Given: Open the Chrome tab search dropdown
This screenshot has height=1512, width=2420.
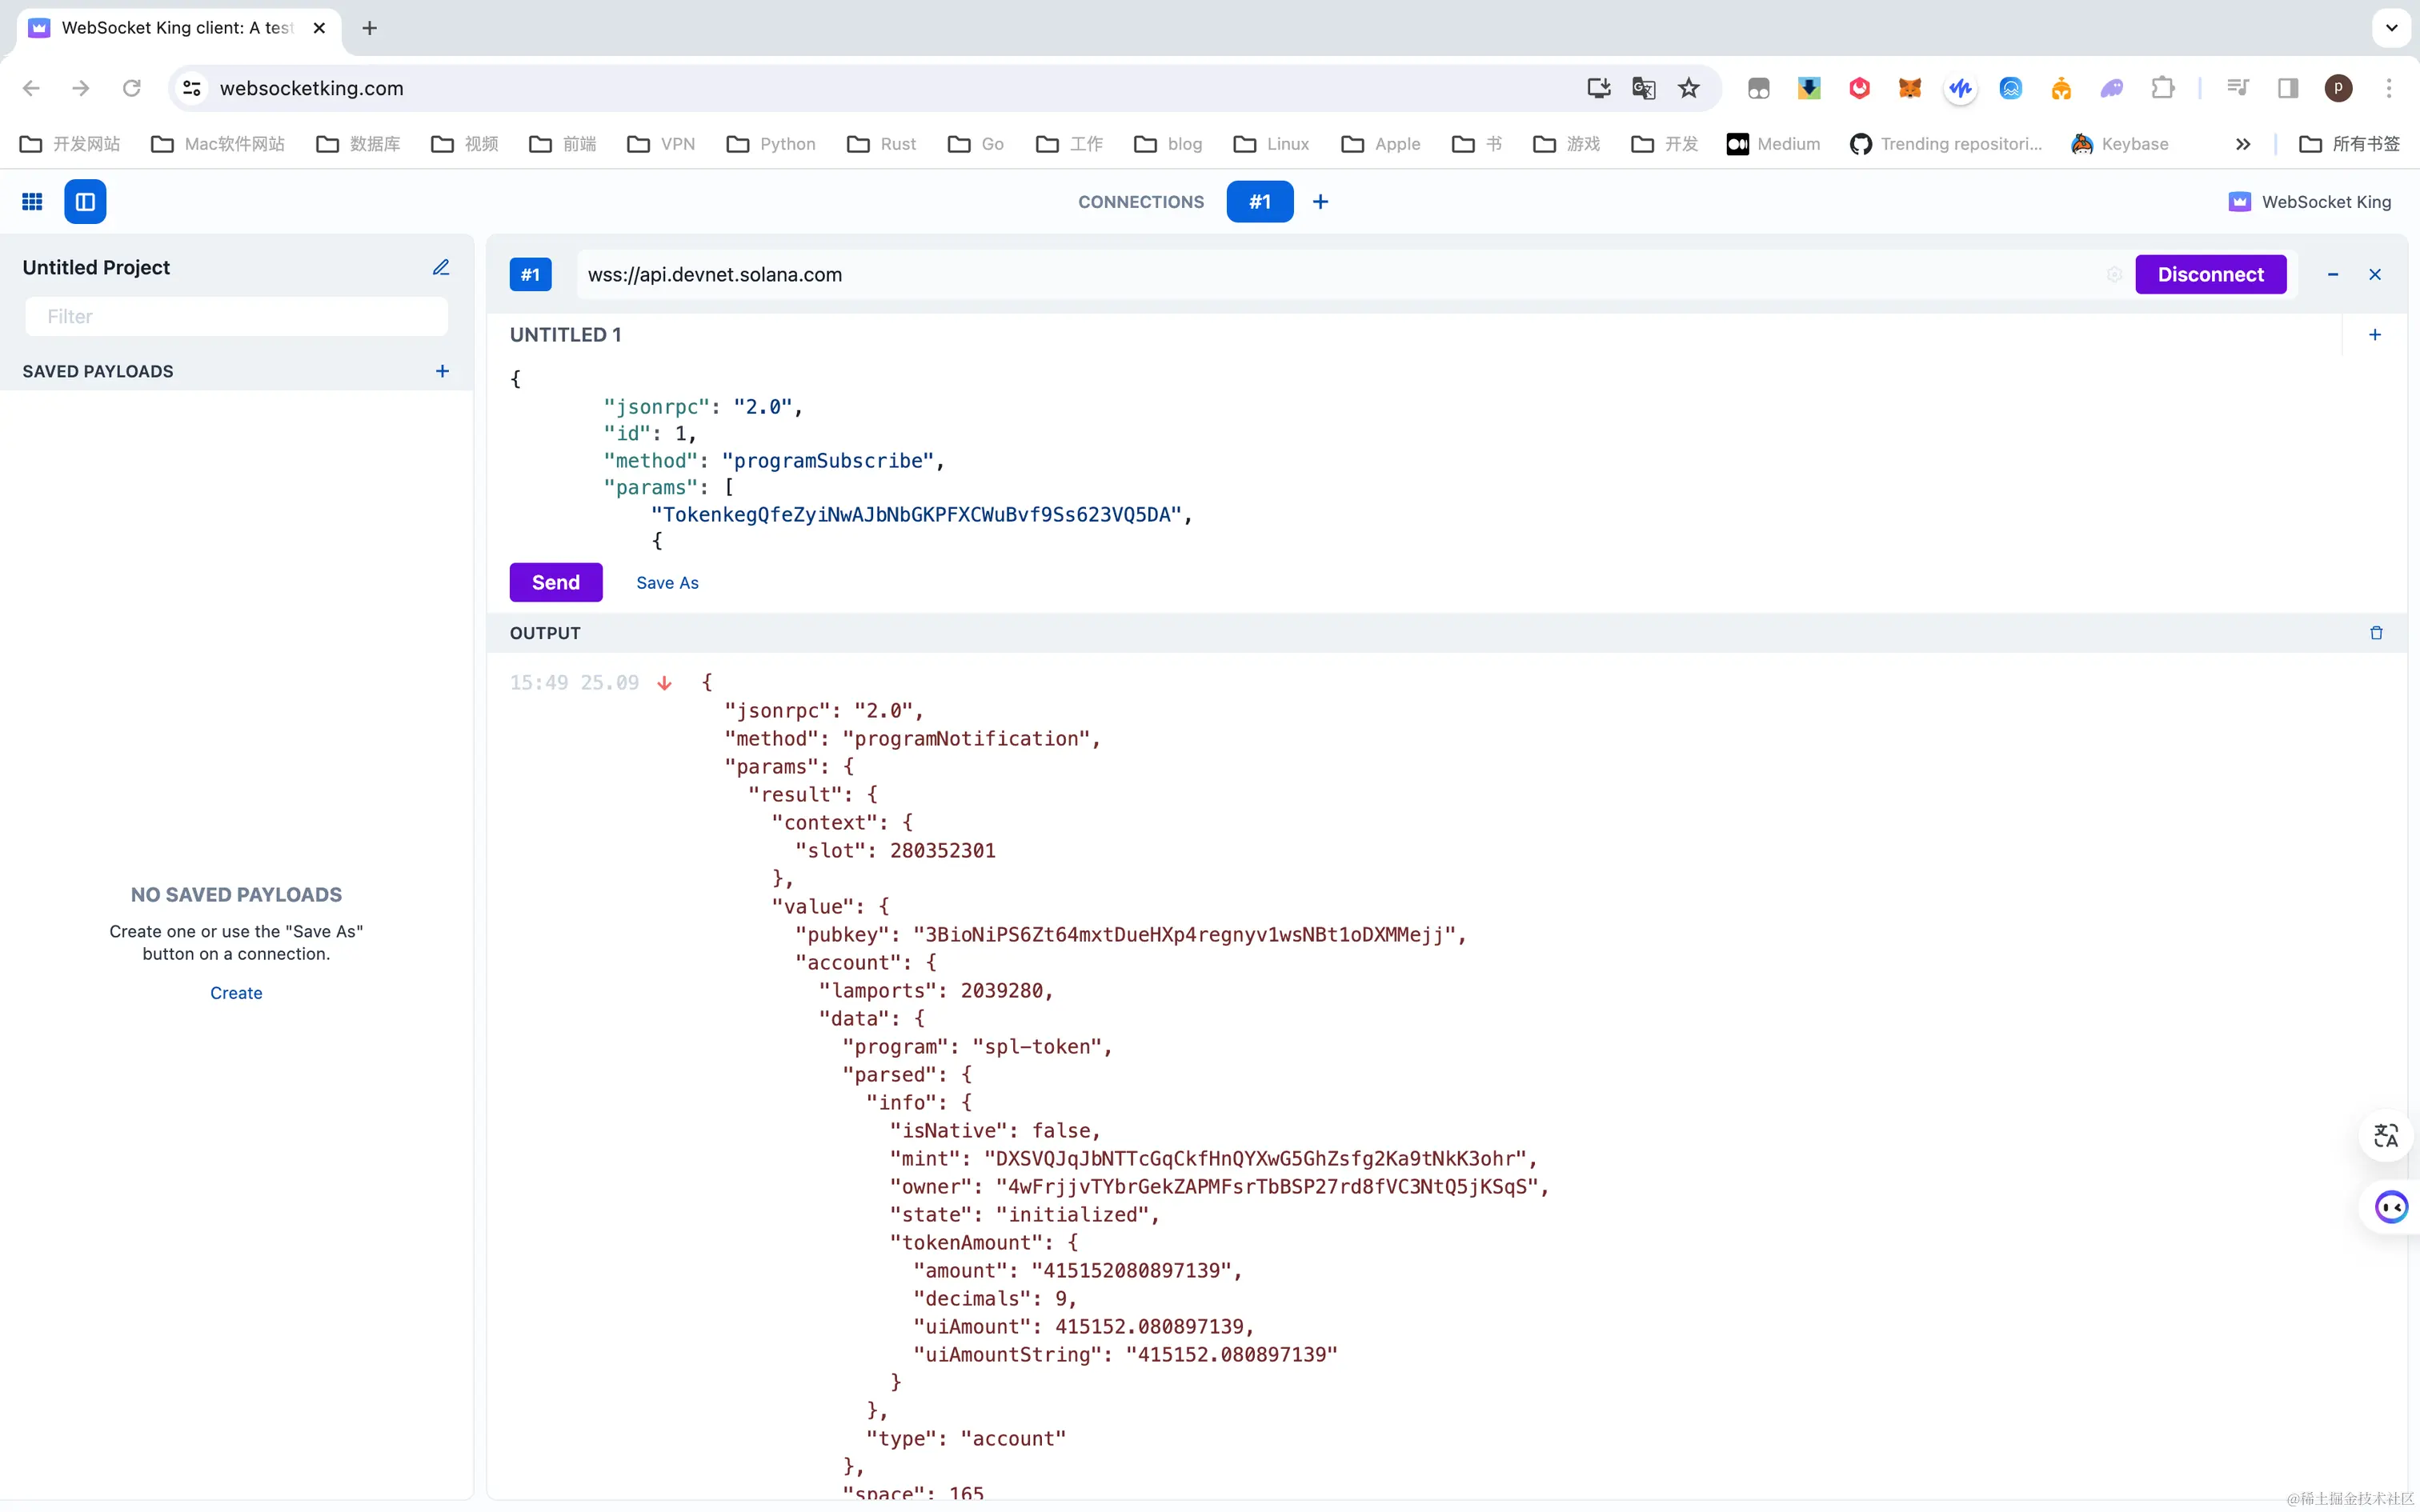Looking at the screenshot, I should point(2391,28).
